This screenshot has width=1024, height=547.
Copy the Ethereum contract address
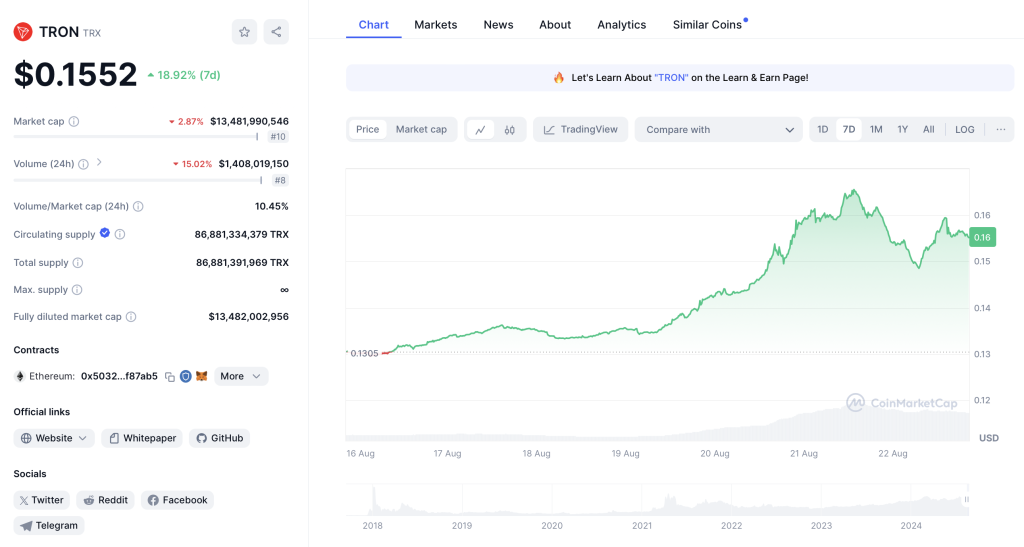click(x=170, y=377)
